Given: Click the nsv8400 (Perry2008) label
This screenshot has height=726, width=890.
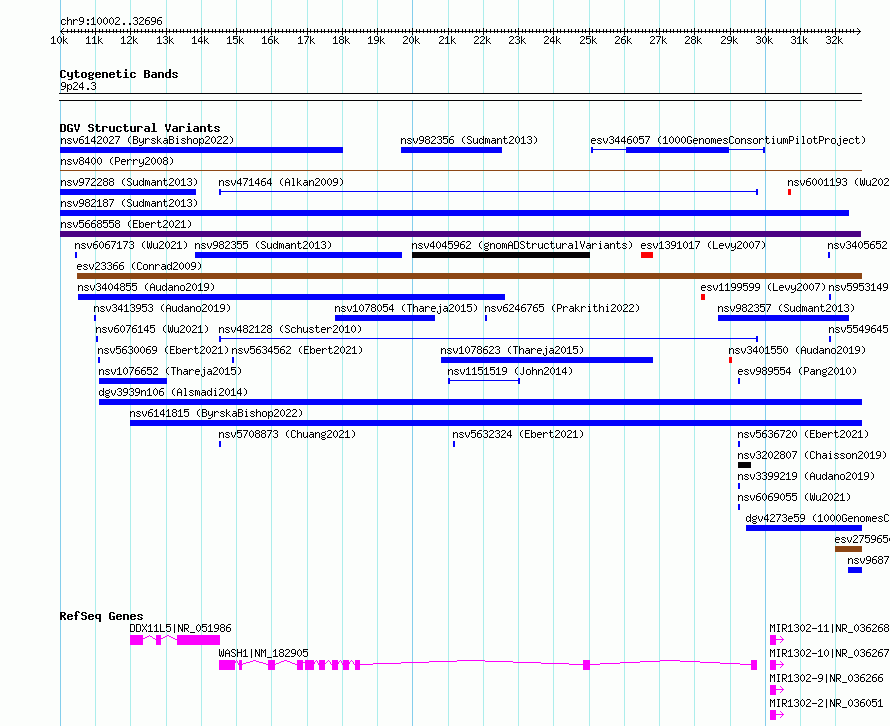Looking at the screenshot, I should tap(117, 161).
